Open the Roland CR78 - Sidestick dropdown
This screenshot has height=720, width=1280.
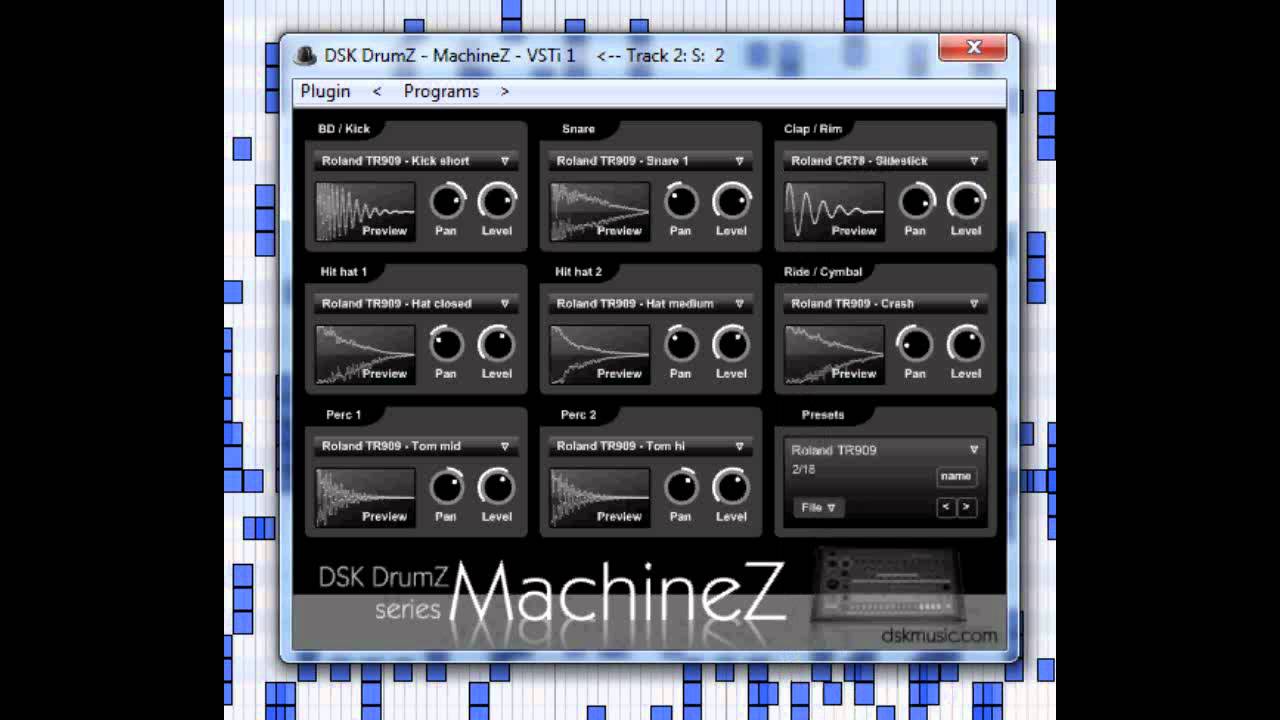tap(885, 161)
